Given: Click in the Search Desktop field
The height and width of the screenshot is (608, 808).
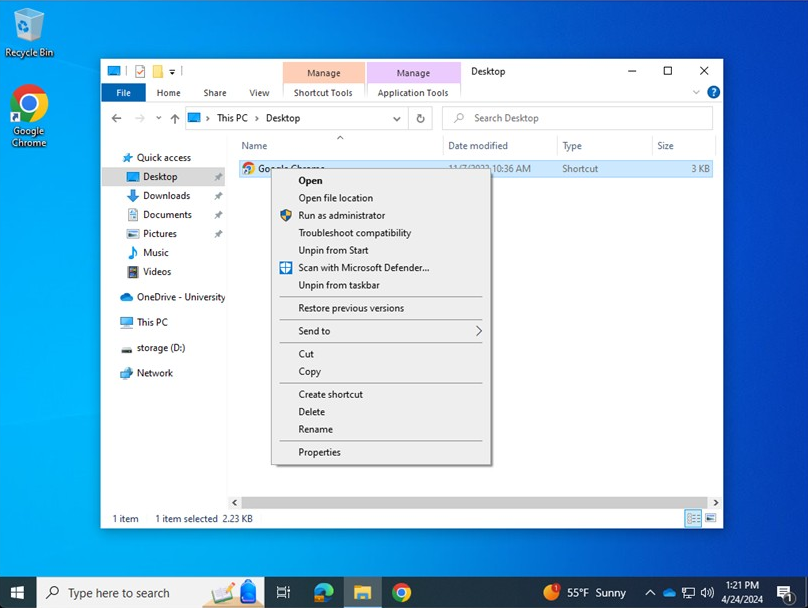Looking at the screenshot, I should (x=578, y=118).
